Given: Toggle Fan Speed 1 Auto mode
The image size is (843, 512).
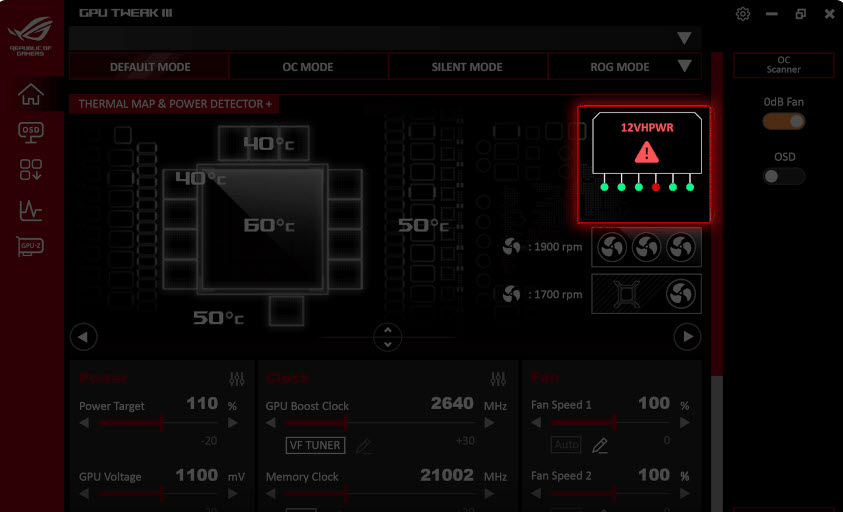Looking at the screenshot, I should [567, 445].
